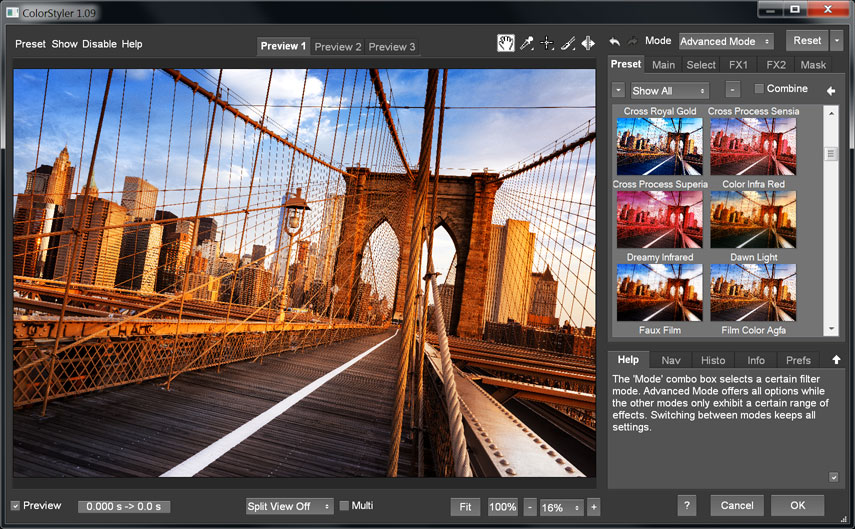Open the Split View Off dropdown

290,507
